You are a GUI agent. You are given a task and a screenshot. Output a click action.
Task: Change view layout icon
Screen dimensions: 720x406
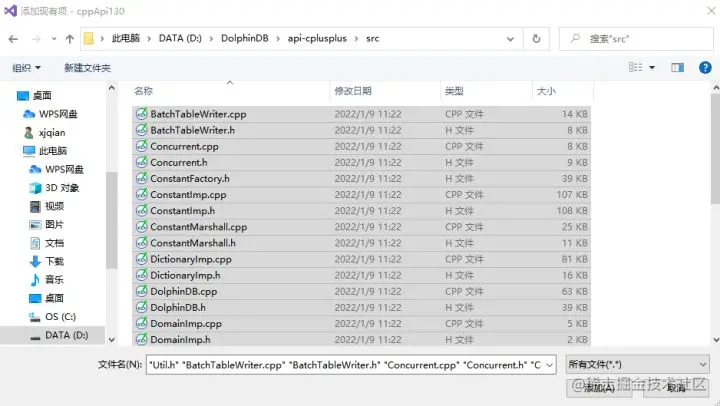point(636,68)
